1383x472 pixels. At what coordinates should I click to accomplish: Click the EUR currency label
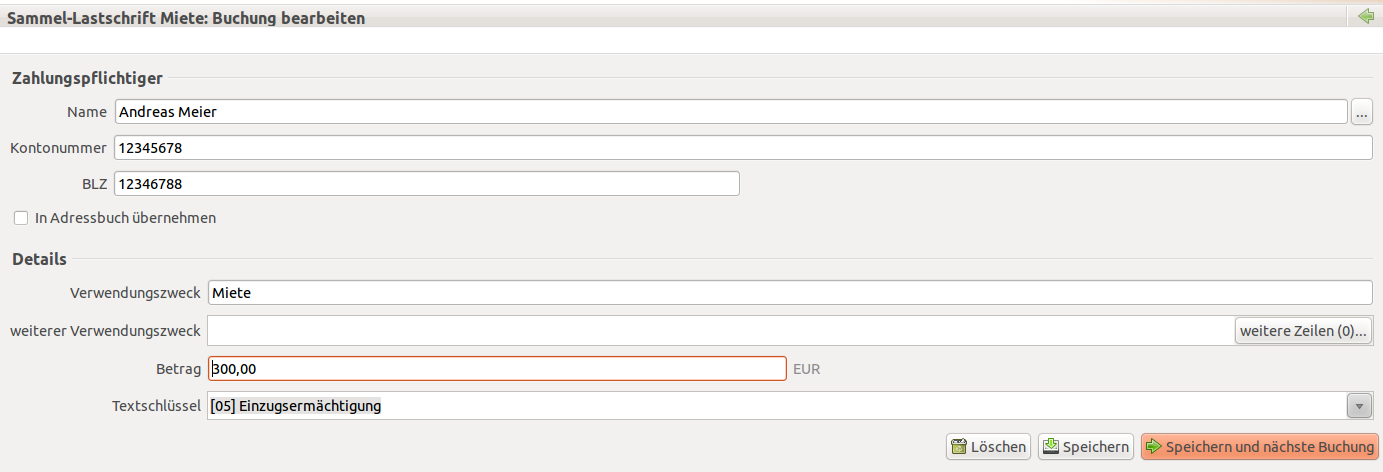tap(806, 369)
